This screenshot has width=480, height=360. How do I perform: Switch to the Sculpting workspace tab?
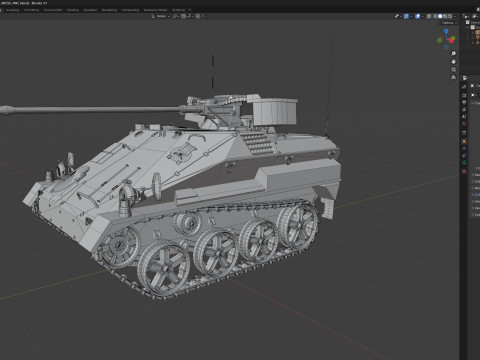(13, 10)
